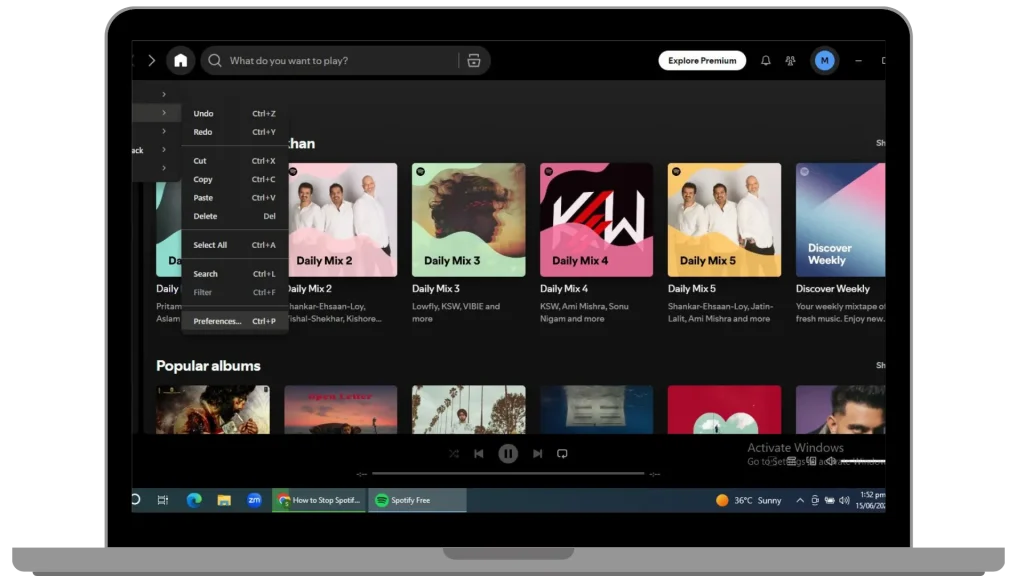Image resolution: width=1024 pixels, height=576 pixels.
Task: Choose Search menu entry with Ctrl+L
Action: point(234,274)
